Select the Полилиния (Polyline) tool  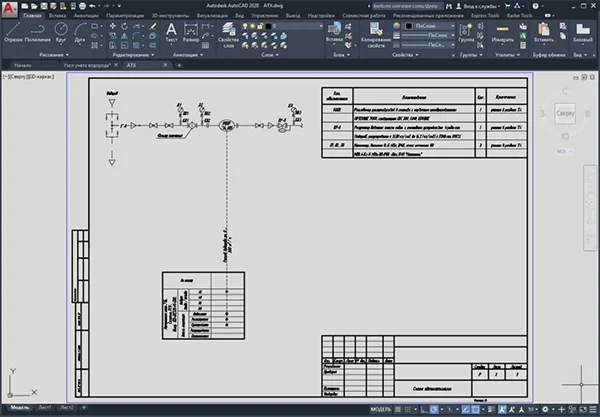pyautogui.click(x=38, y=31)
